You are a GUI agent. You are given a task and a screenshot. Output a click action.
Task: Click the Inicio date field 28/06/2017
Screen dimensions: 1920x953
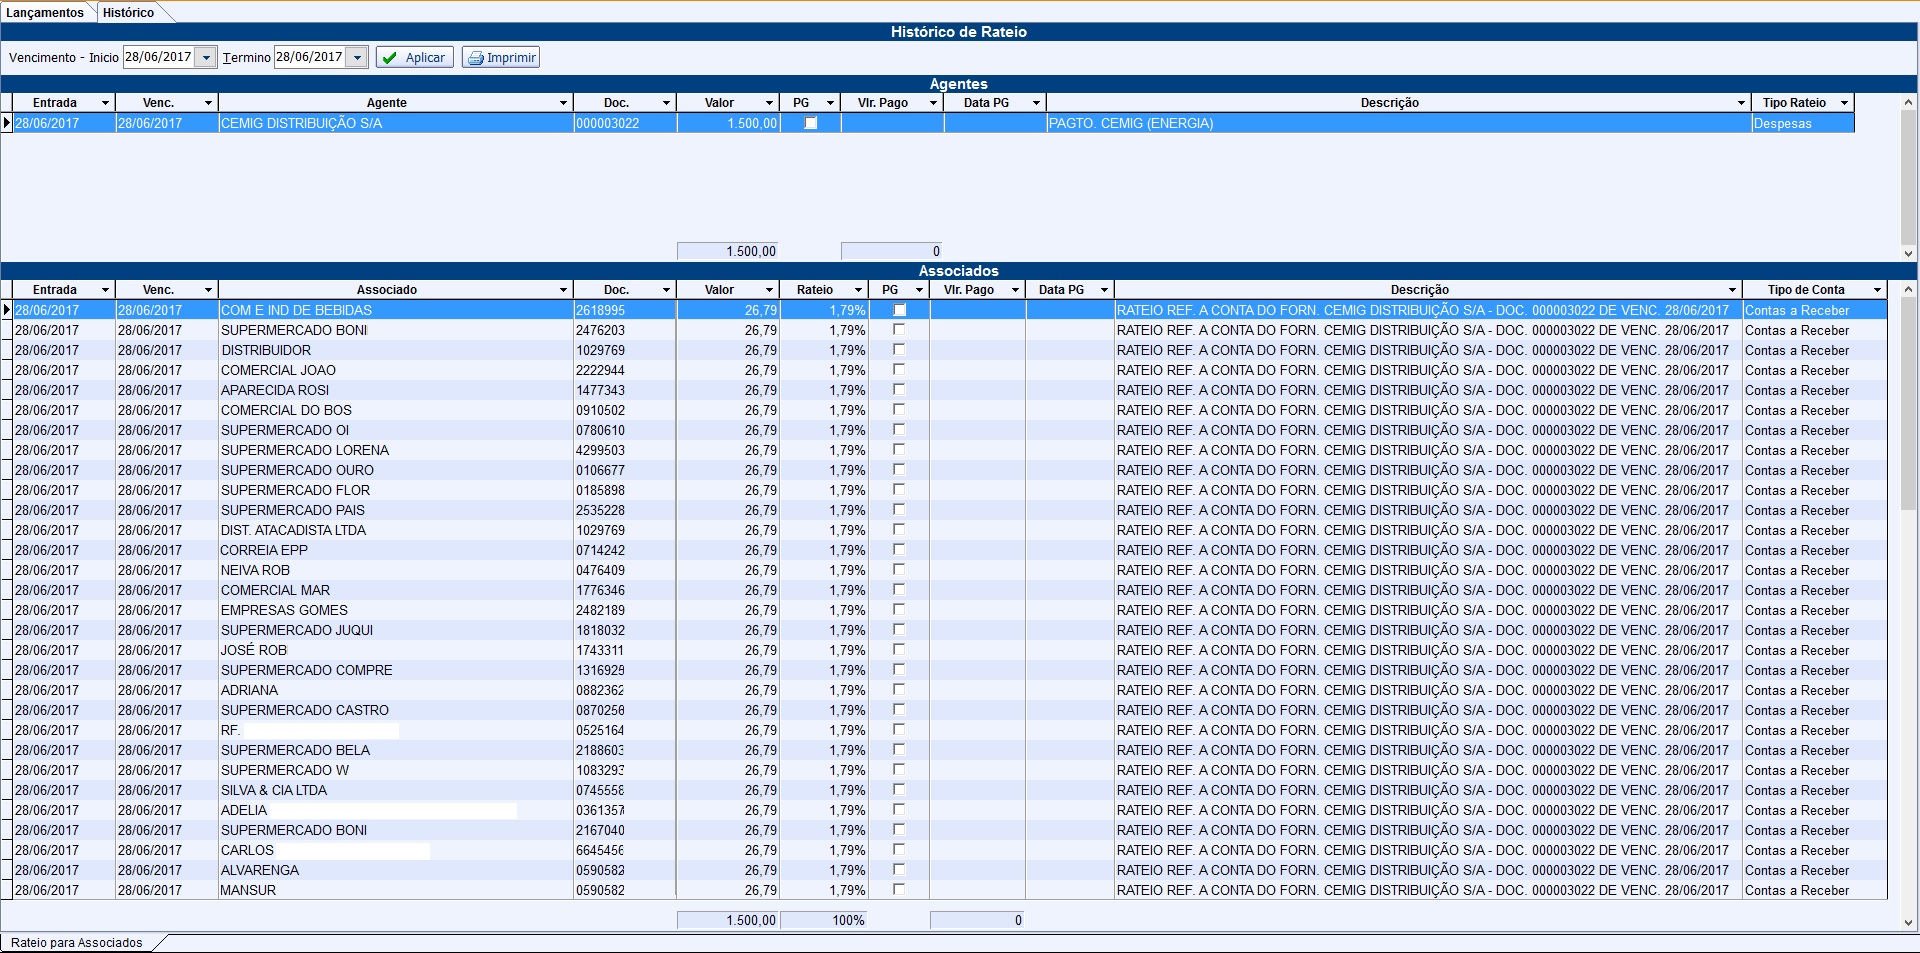point(159,58)
